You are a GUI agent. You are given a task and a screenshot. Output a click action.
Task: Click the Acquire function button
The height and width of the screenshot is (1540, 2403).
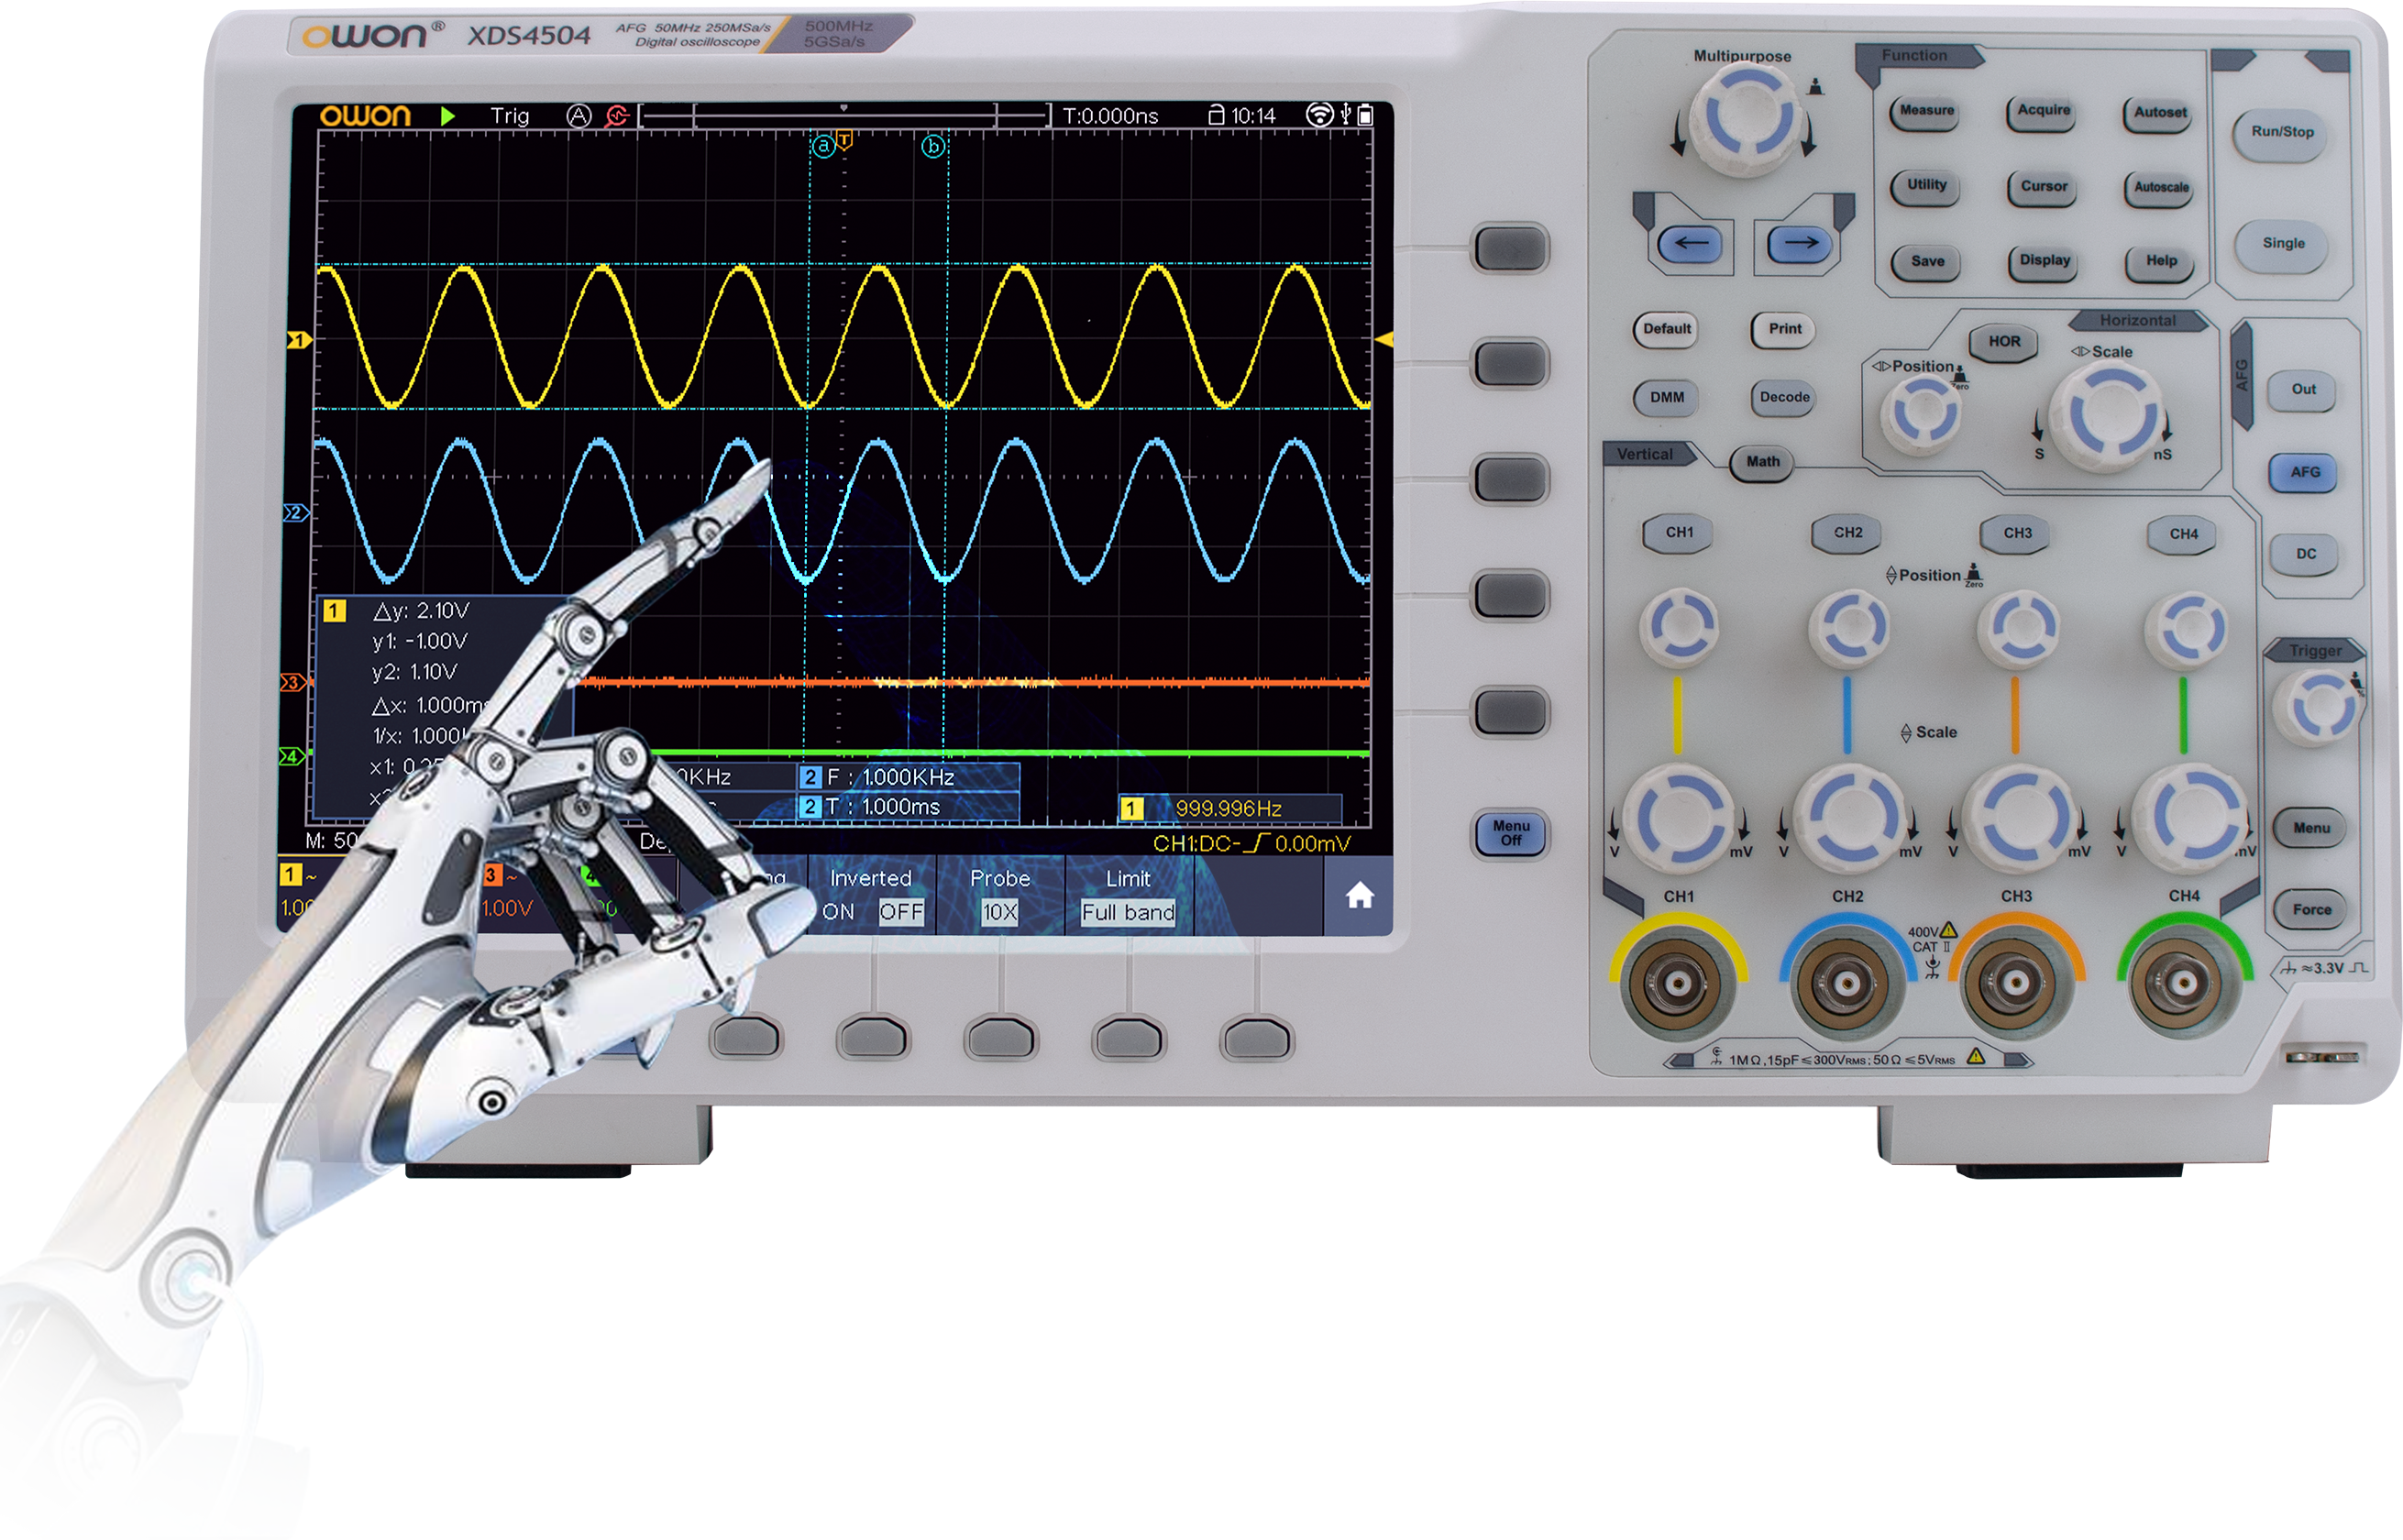coord(2042,111)
